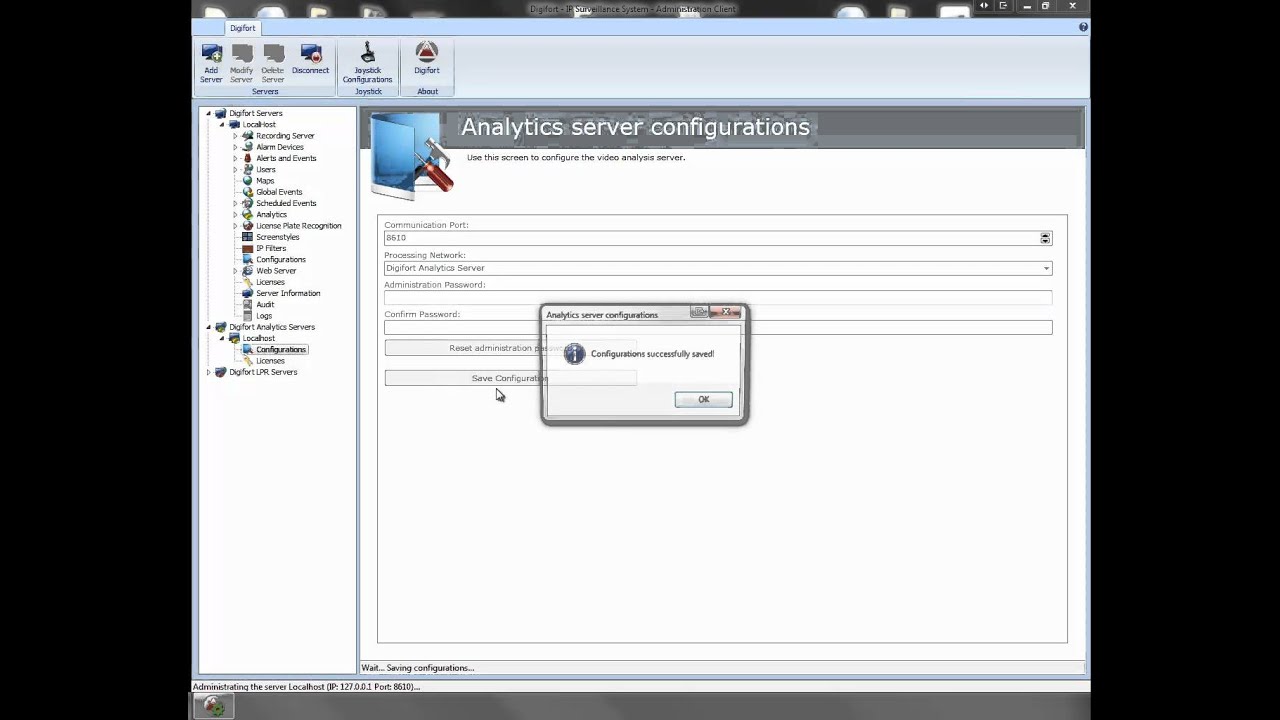Switch to the Digifort ribbon tab

[243, 28]
